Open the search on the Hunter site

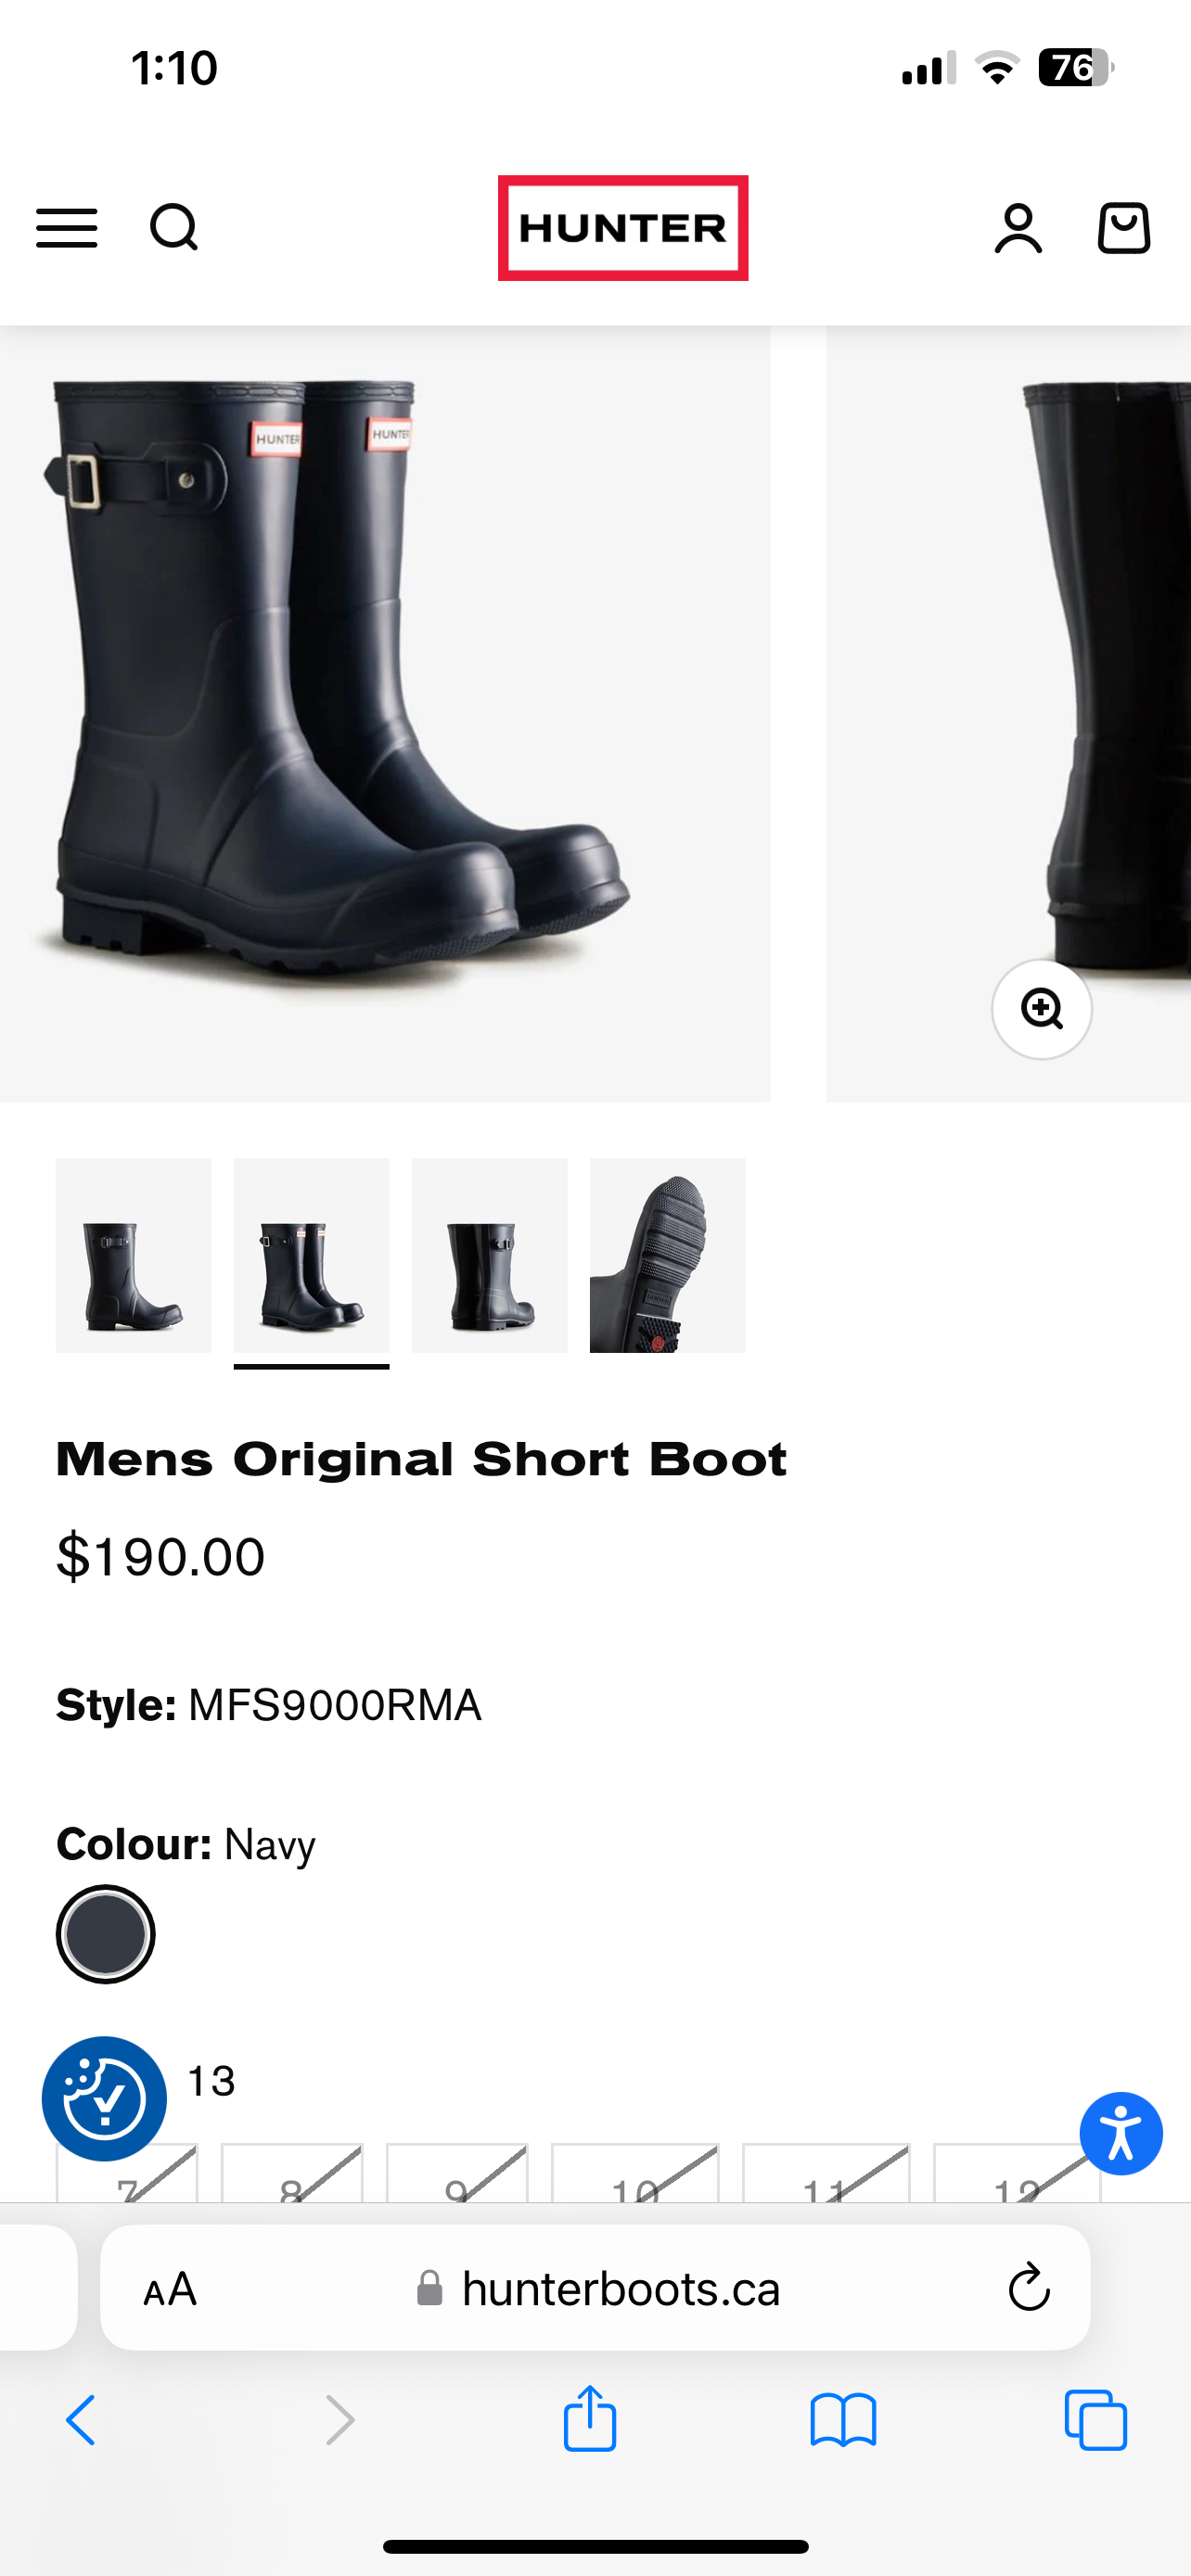(175, 228)
